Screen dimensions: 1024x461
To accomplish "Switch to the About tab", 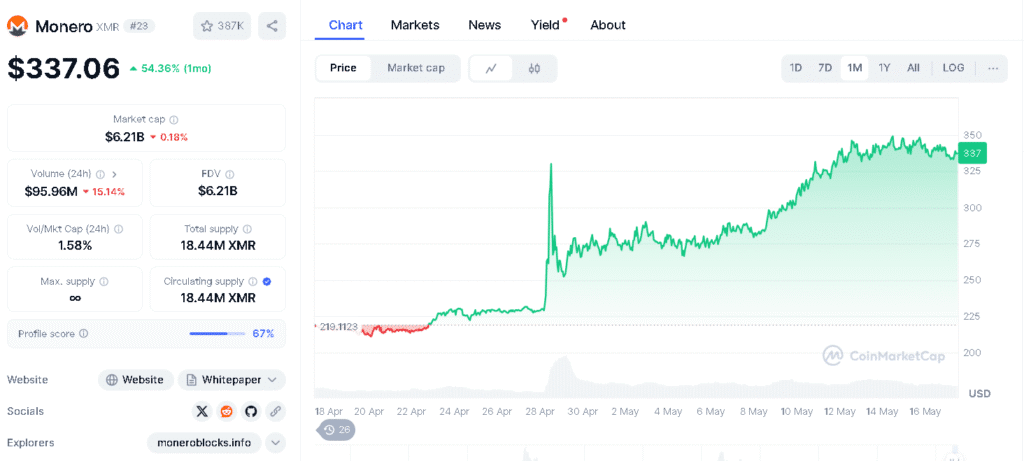I will tap(608, 25).
